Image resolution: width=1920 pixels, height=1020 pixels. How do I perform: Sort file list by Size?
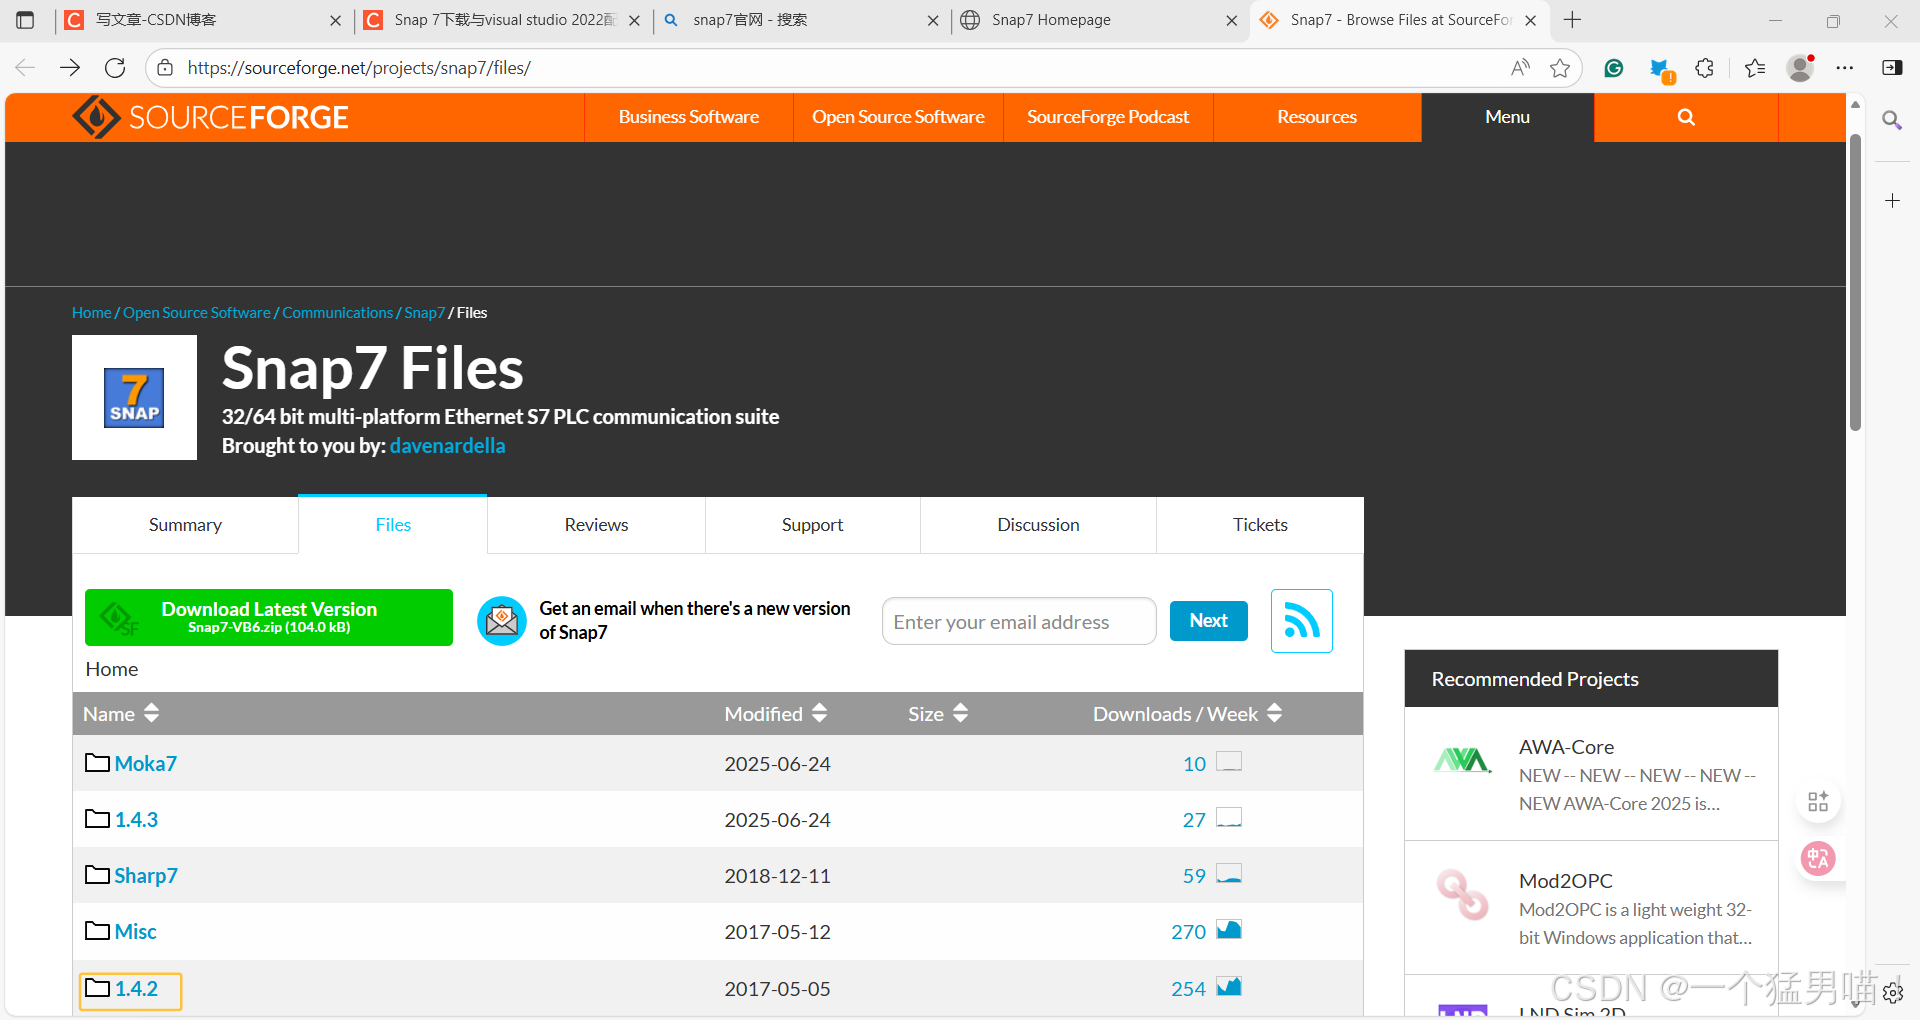pos(938,714)
